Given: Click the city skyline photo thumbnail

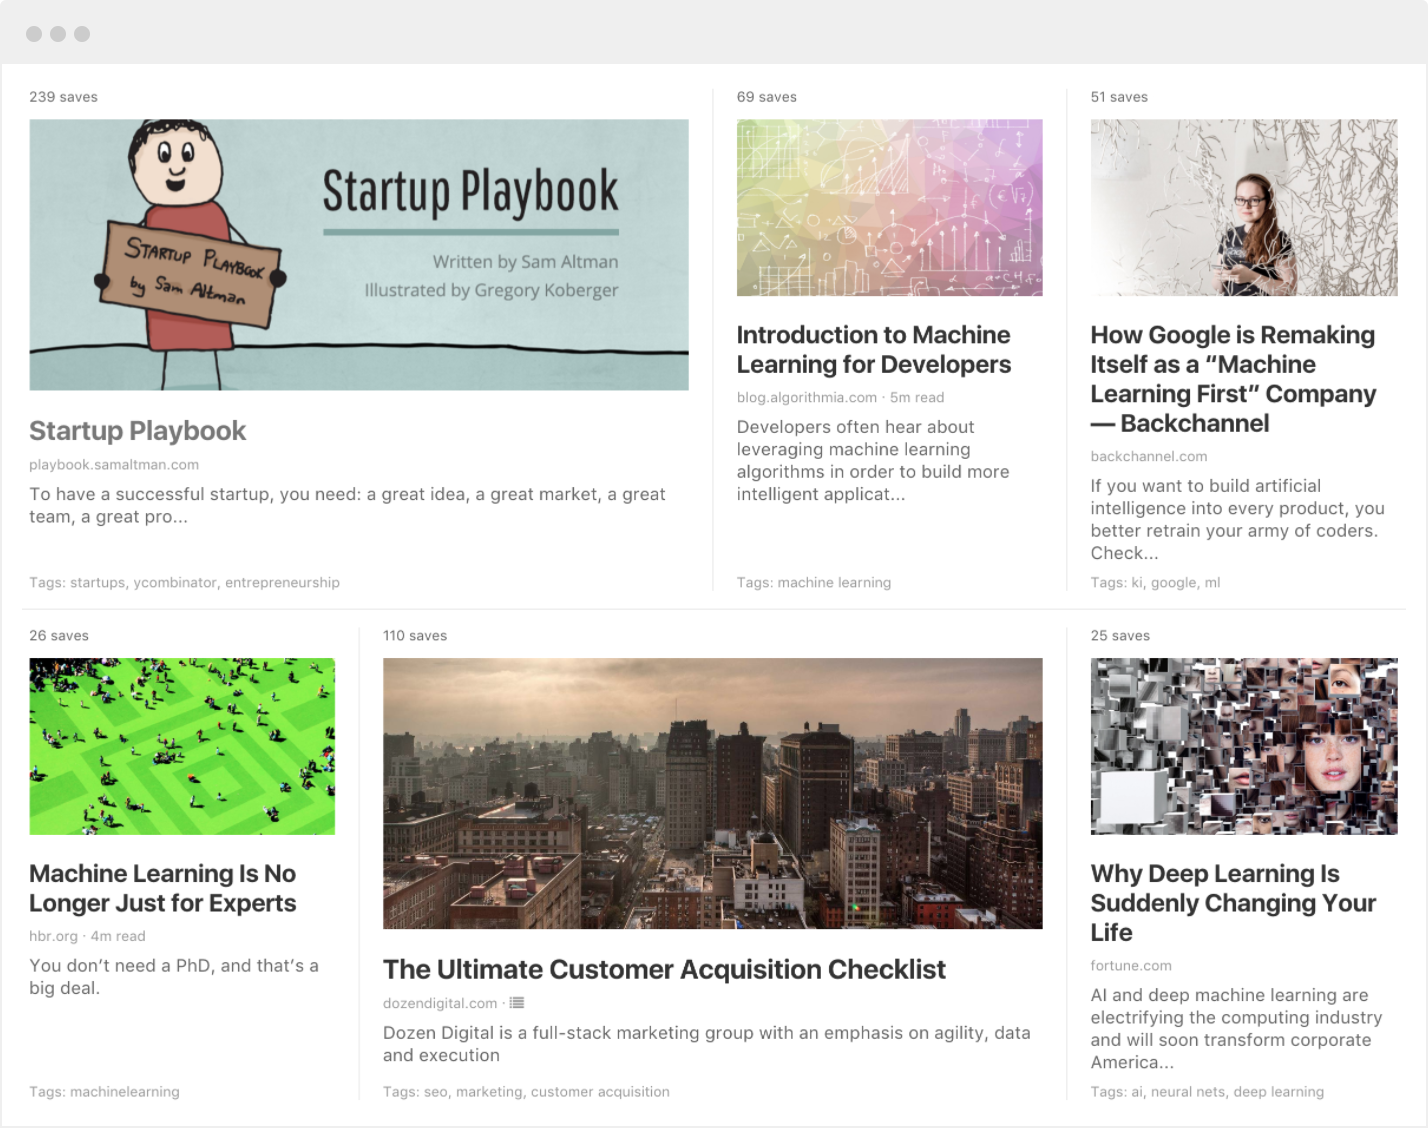Looking at the screenshot, I should point(713,794).
